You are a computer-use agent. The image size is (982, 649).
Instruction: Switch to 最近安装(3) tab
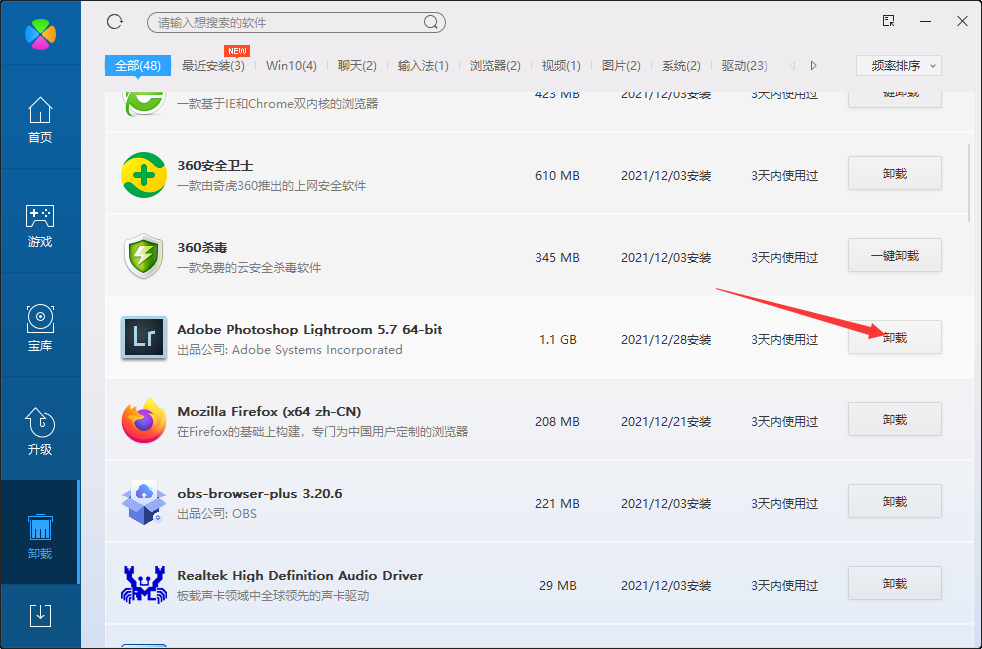(213, 65)
